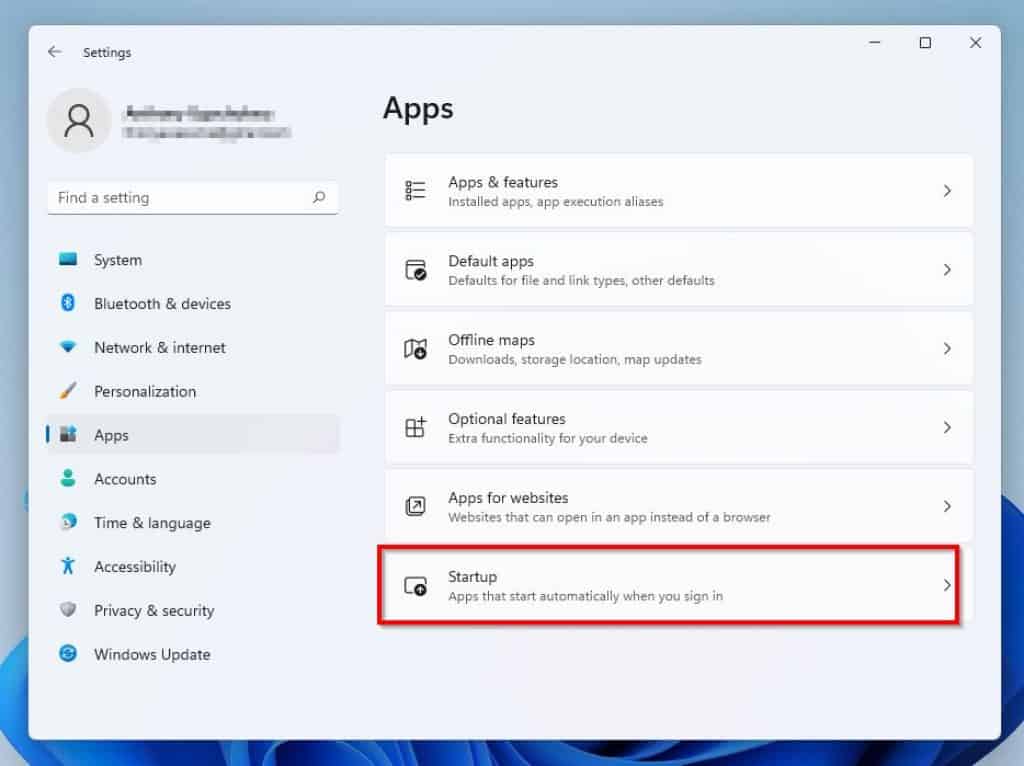Click the Apps for websites icon
This screenshot has width=1024, height=766.
[x=415, y=506]
